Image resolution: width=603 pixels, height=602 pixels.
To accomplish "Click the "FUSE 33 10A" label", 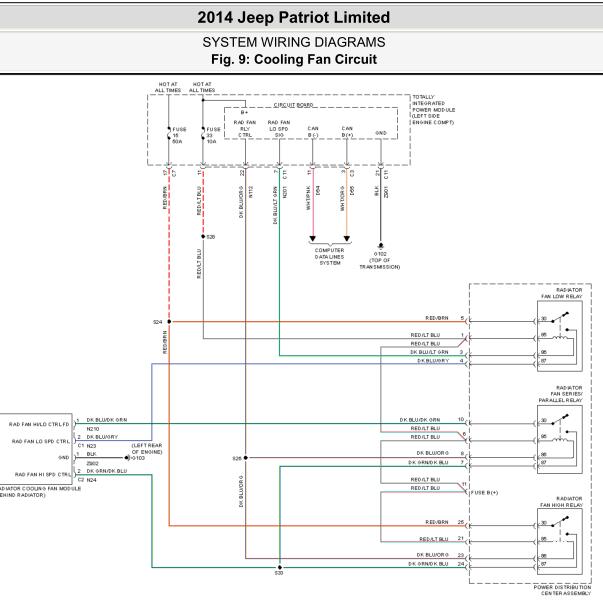I will point(213,135).
